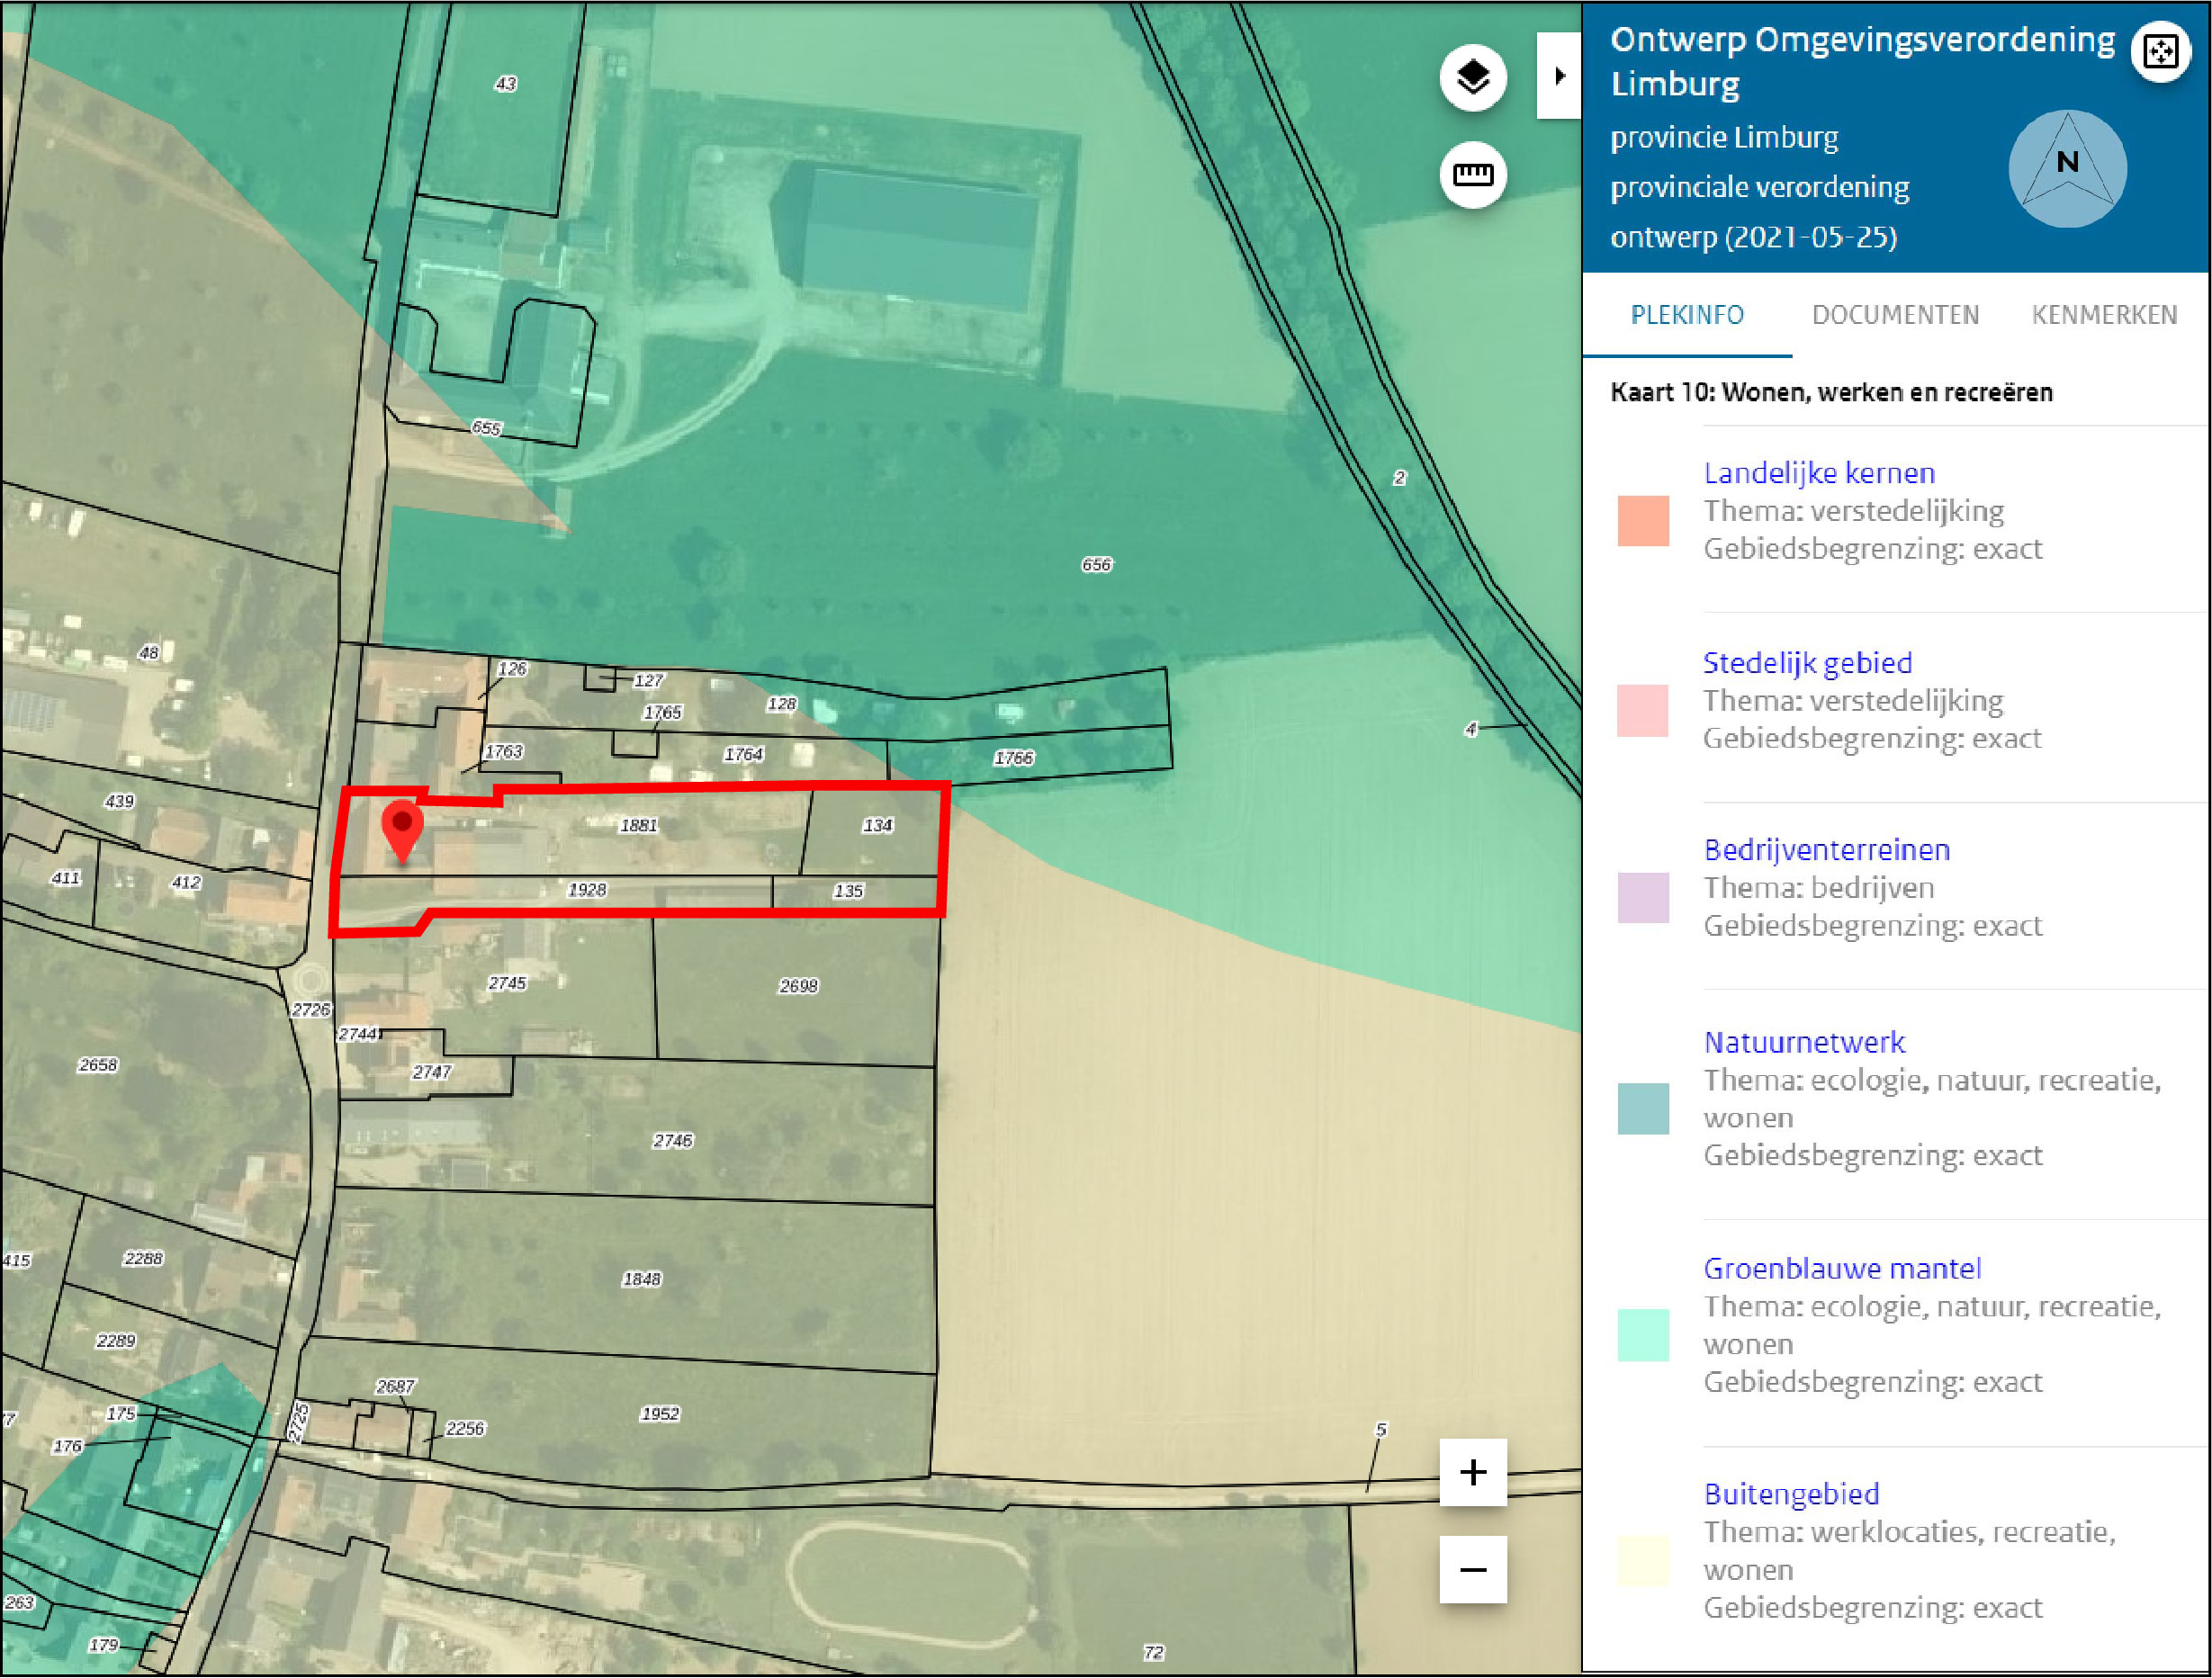The width and height of the screenshot is (2212, 1678).
Task: Click parcel label 2698 on the map
Action: 798,986
